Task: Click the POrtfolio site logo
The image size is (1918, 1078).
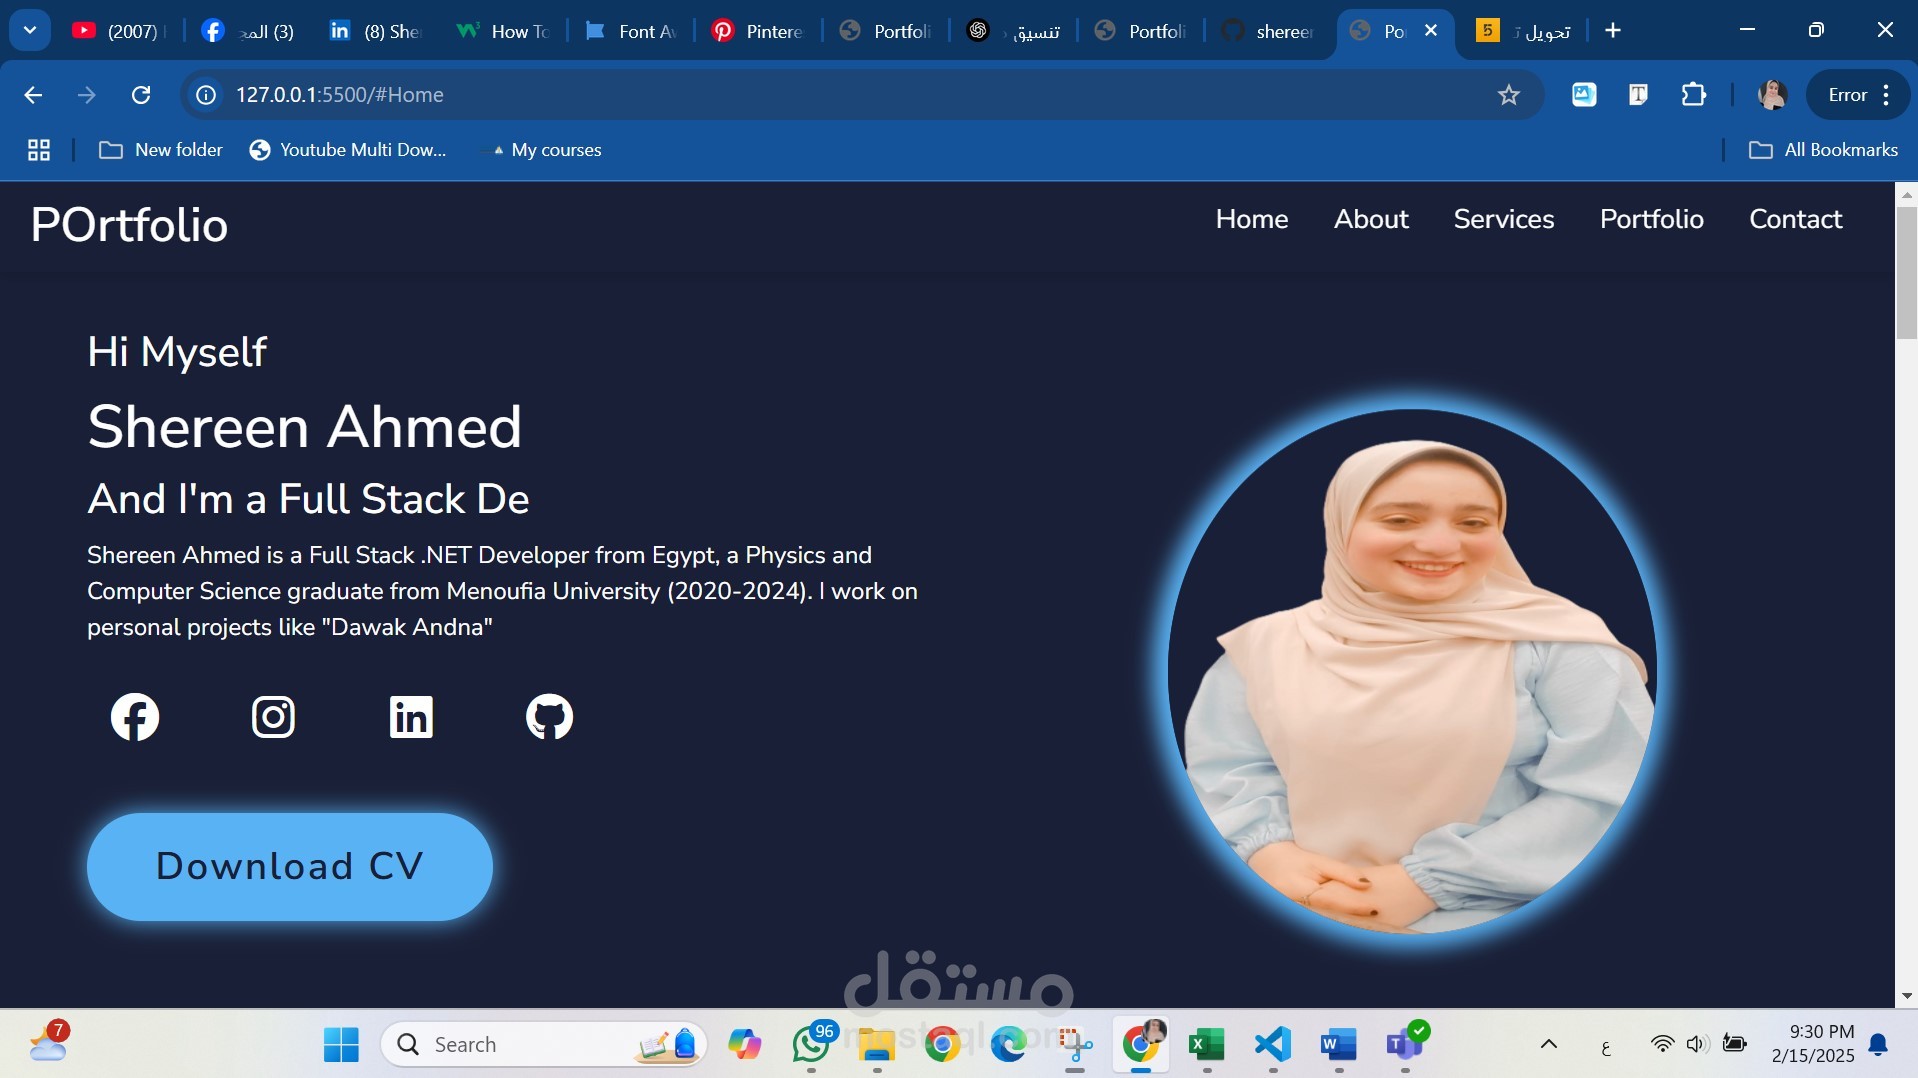Action: 129,225
